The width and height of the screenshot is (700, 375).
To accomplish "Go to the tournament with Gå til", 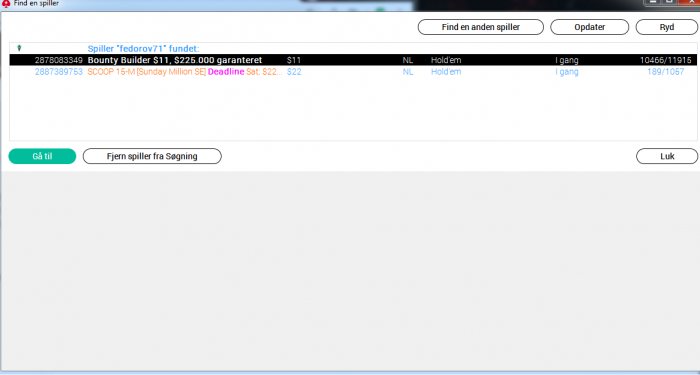I will (42, 156).
